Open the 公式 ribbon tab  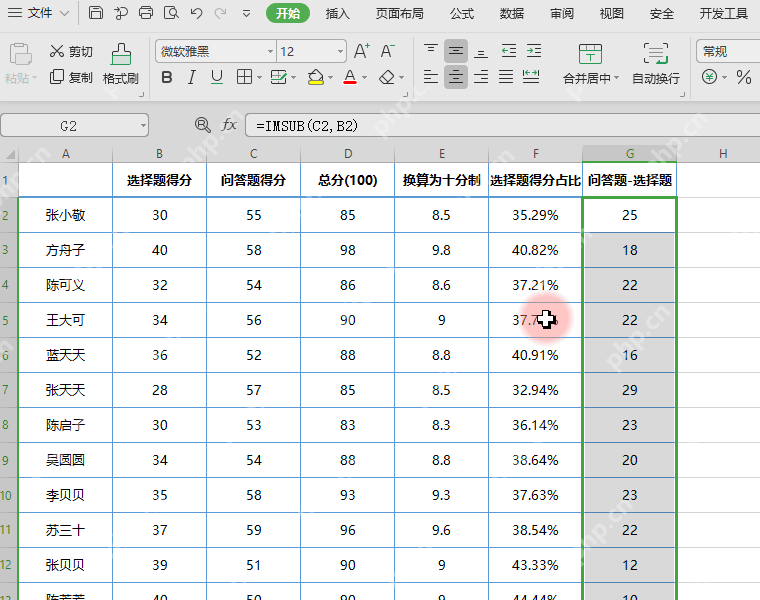click(x=462, y=14)
